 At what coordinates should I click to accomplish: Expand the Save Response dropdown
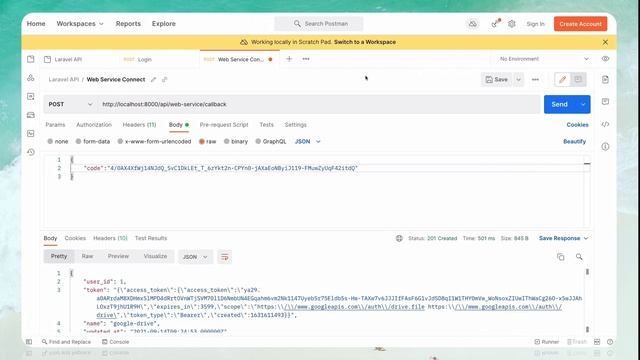[563, 238]
